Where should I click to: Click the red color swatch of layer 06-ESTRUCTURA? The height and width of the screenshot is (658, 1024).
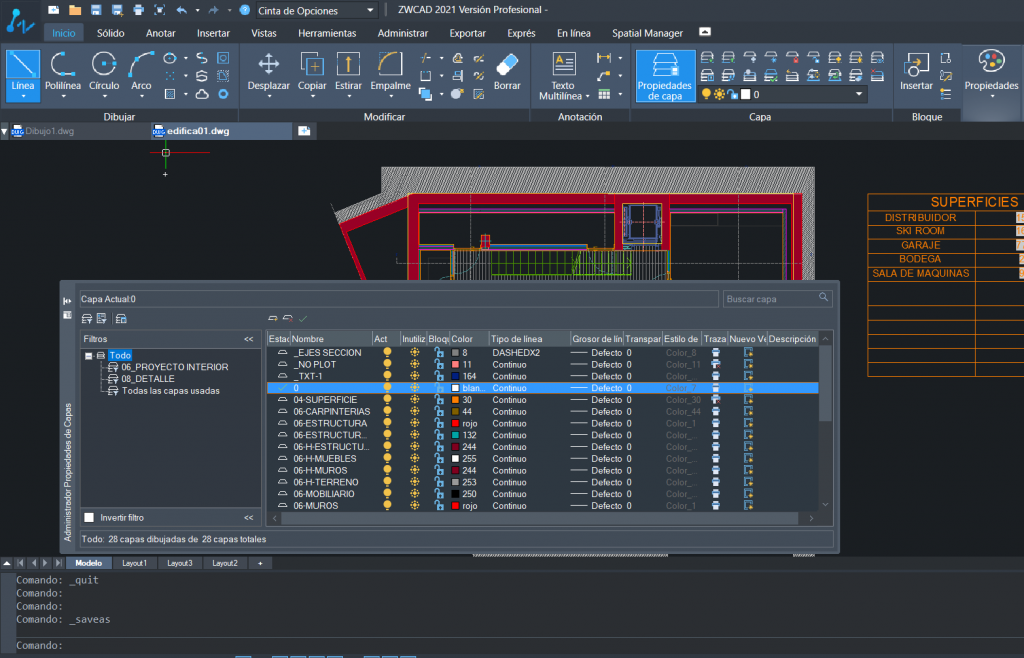click(x=454, y=423)
